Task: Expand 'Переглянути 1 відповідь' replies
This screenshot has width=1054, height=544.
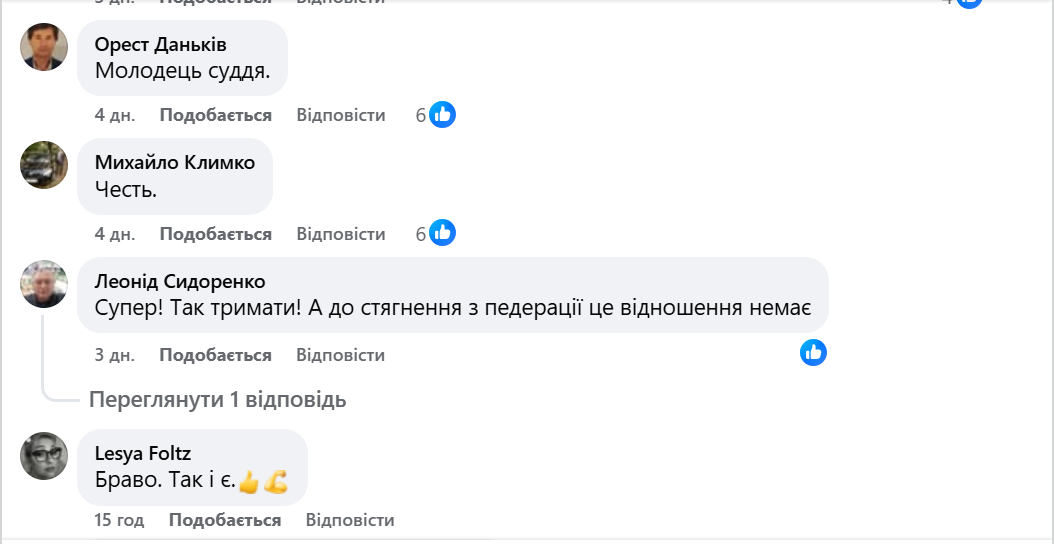Action: tap(217, 400)
